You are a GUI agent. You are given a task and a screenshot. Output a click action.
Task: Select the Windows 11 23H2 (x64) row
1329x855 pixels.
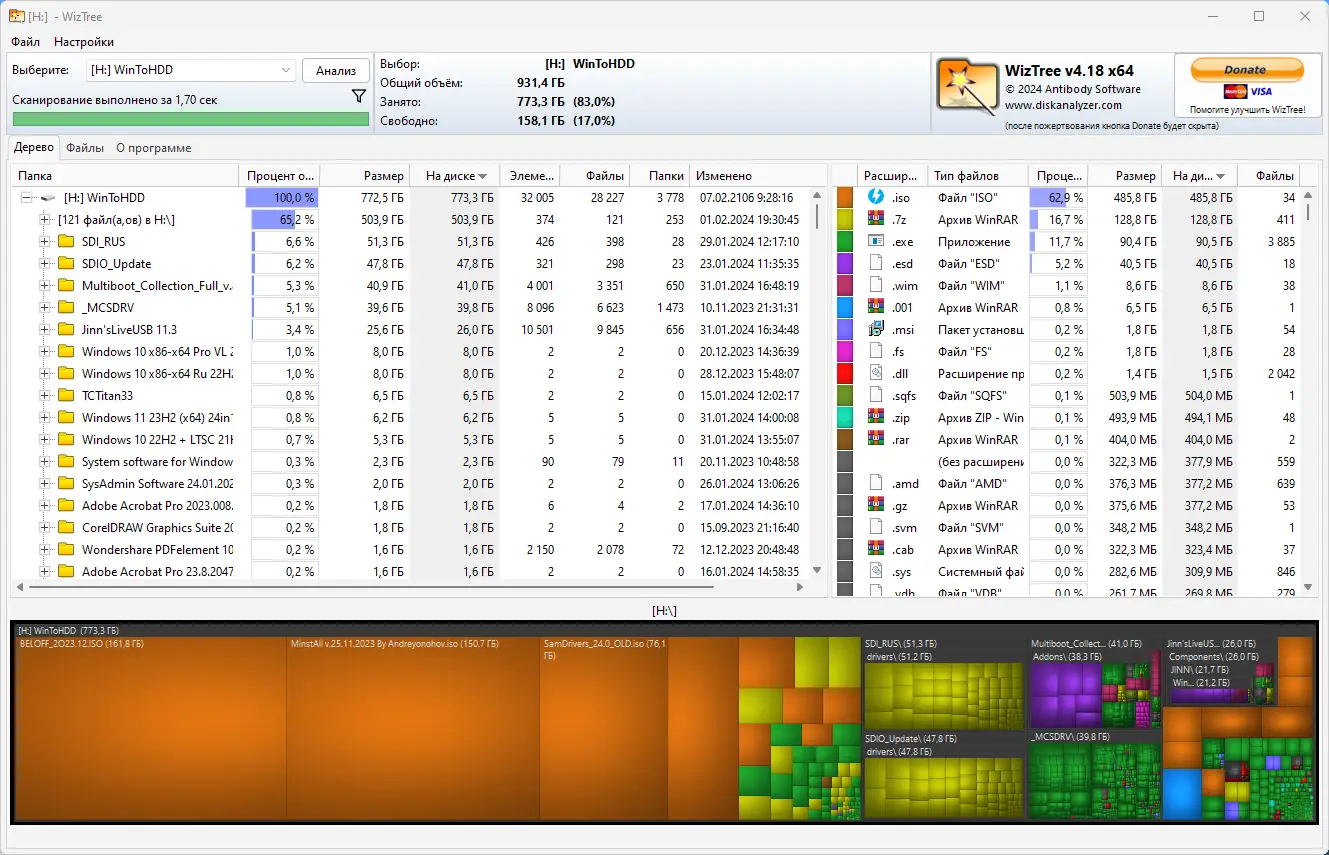(420, 418)
